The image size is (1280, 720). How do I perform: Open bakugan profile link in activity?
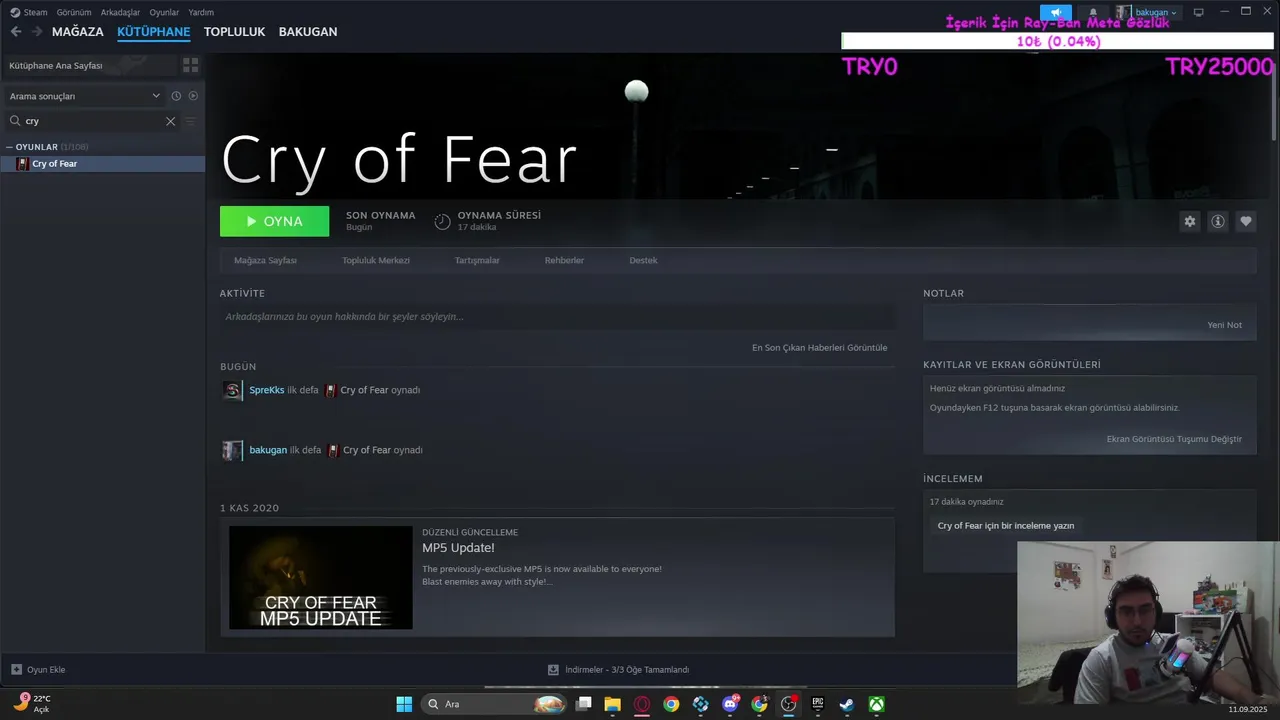[268, 450]
